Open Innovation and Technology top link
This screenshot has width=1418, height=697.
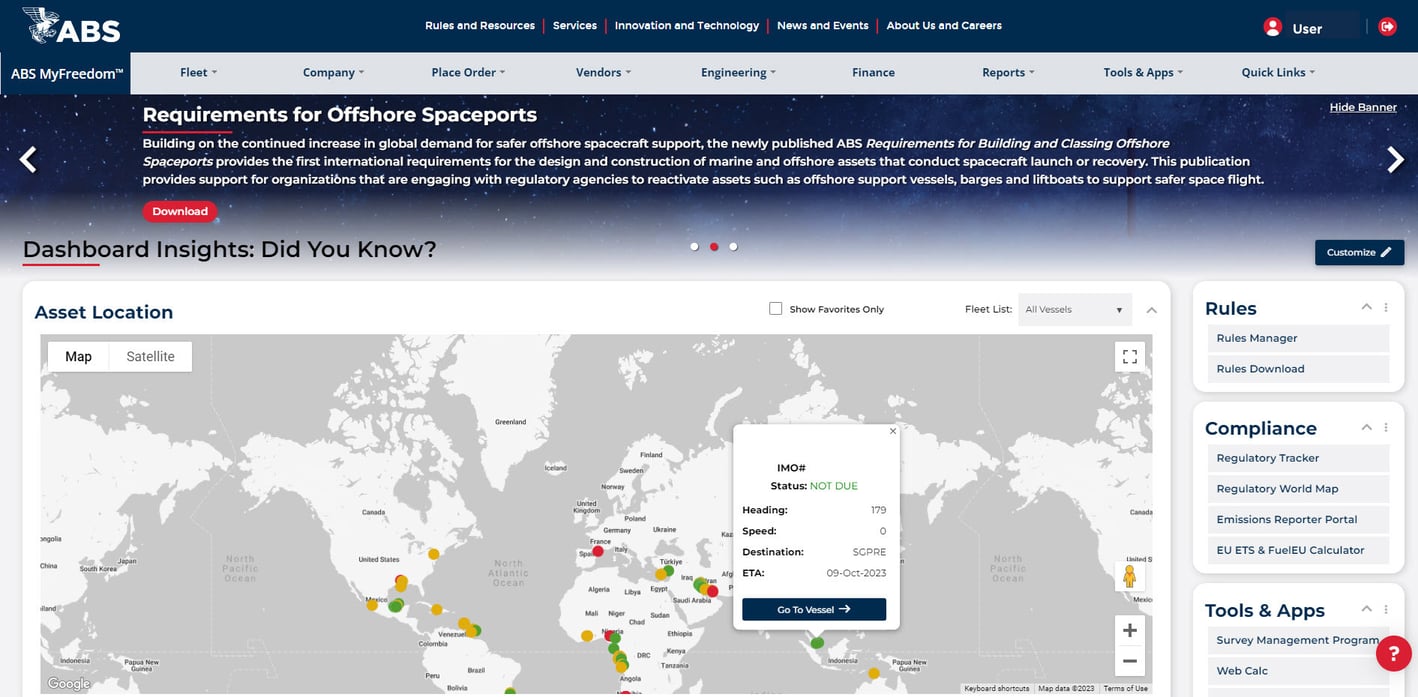coord(687,26)
